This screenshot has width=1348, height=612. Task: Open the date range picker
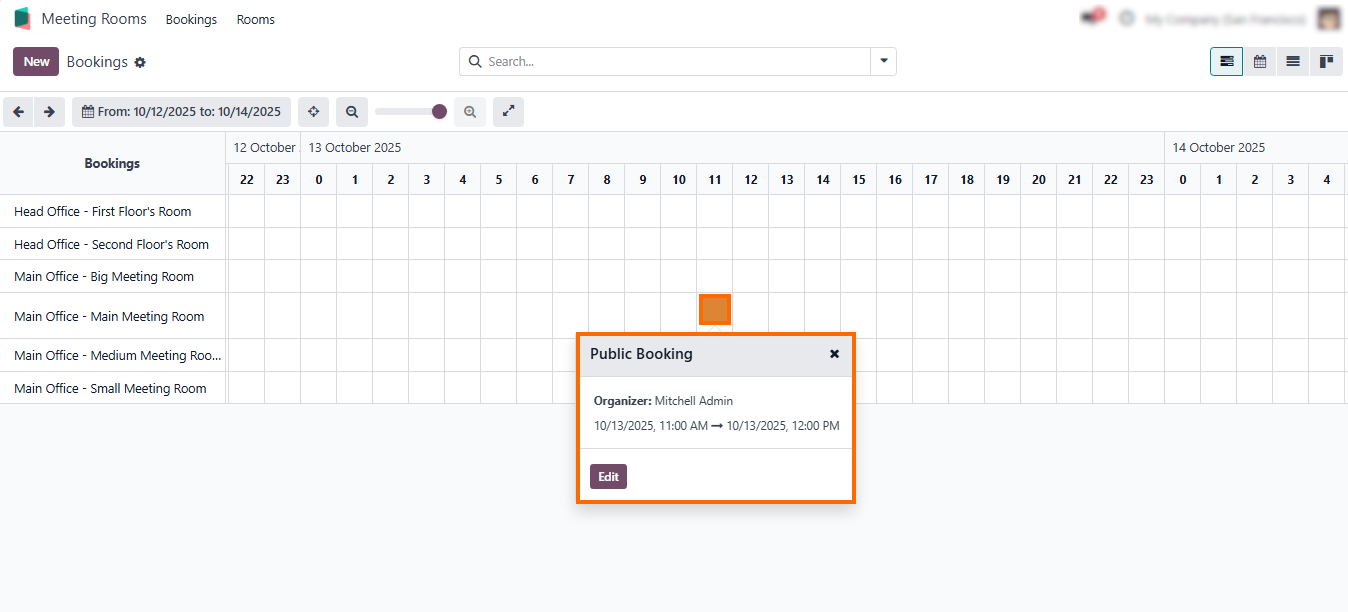[181, 112]
